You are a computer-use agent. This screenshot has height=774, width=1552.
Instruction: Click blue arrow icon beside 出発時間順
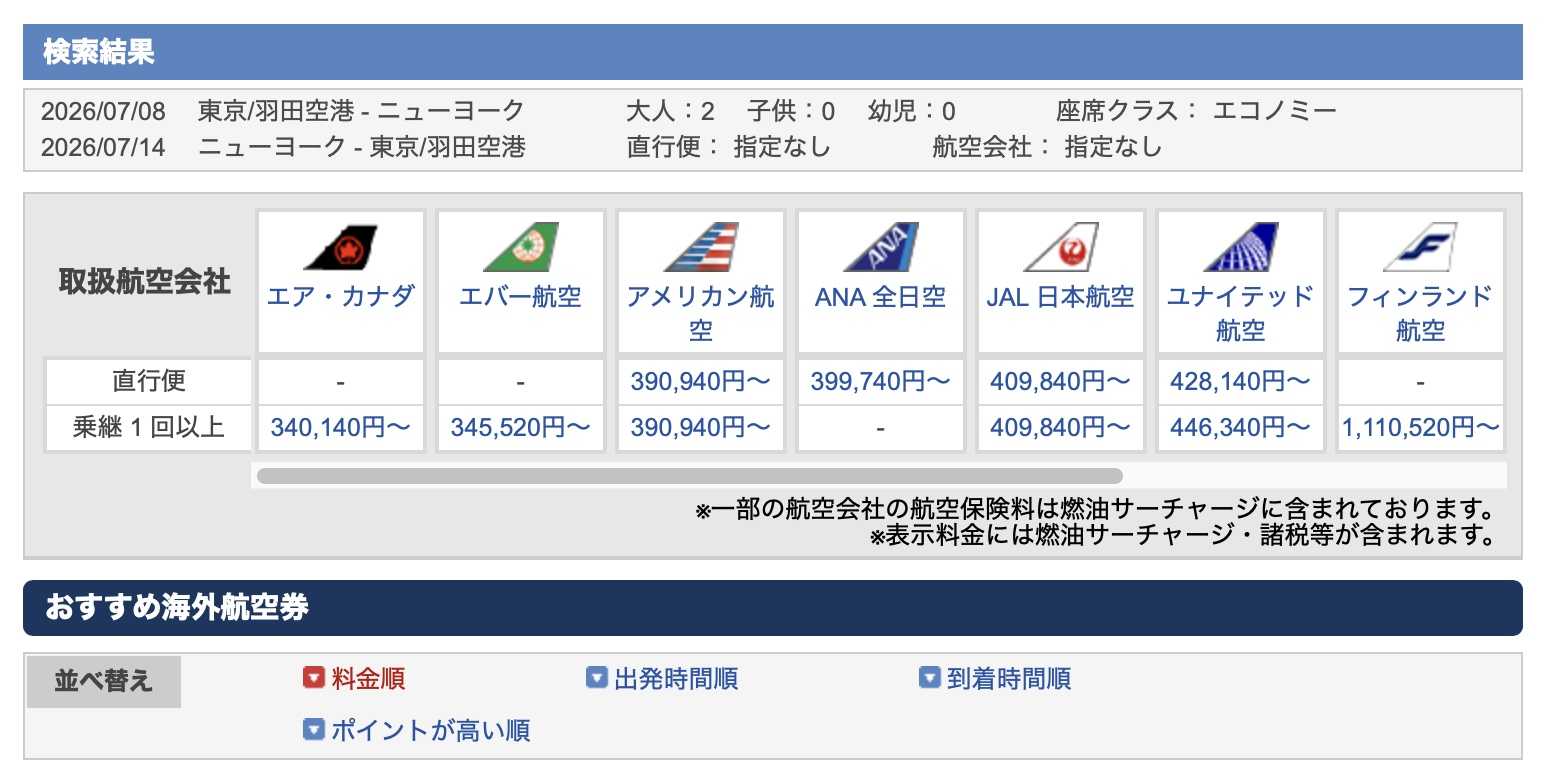coord(597,679)
